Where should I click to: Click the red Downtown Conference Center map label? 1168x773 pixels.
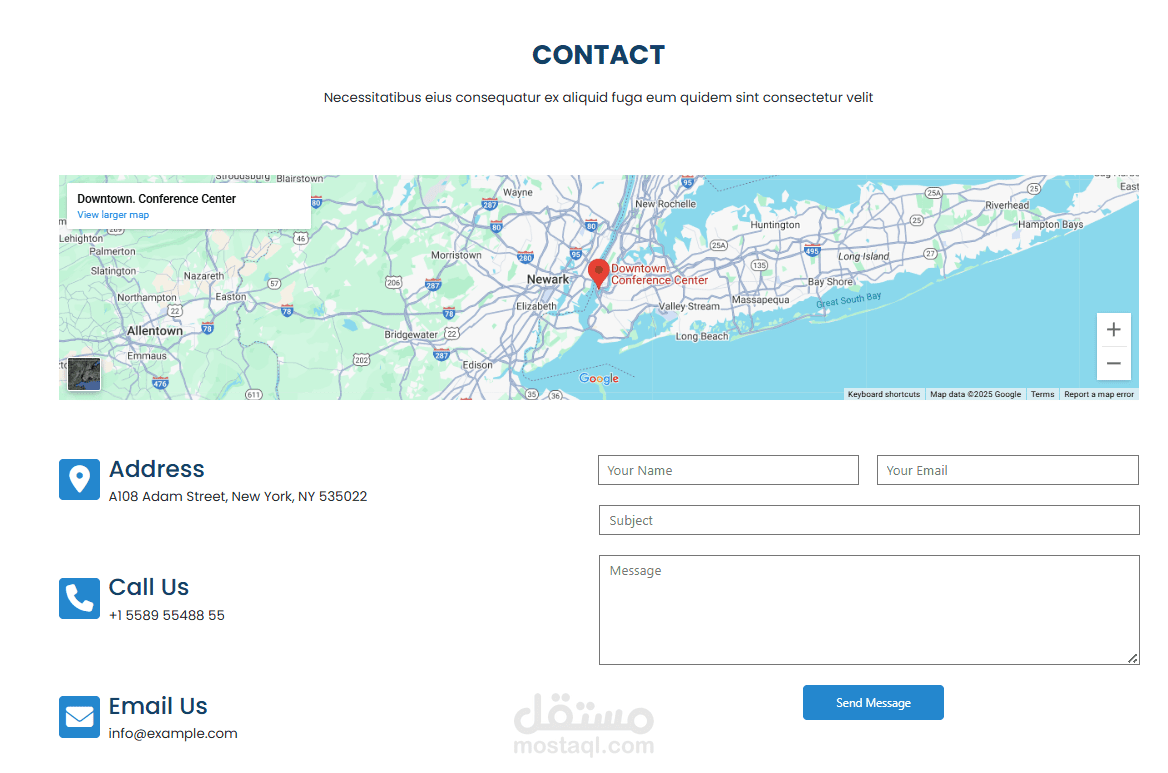click(x=659, y=274)
